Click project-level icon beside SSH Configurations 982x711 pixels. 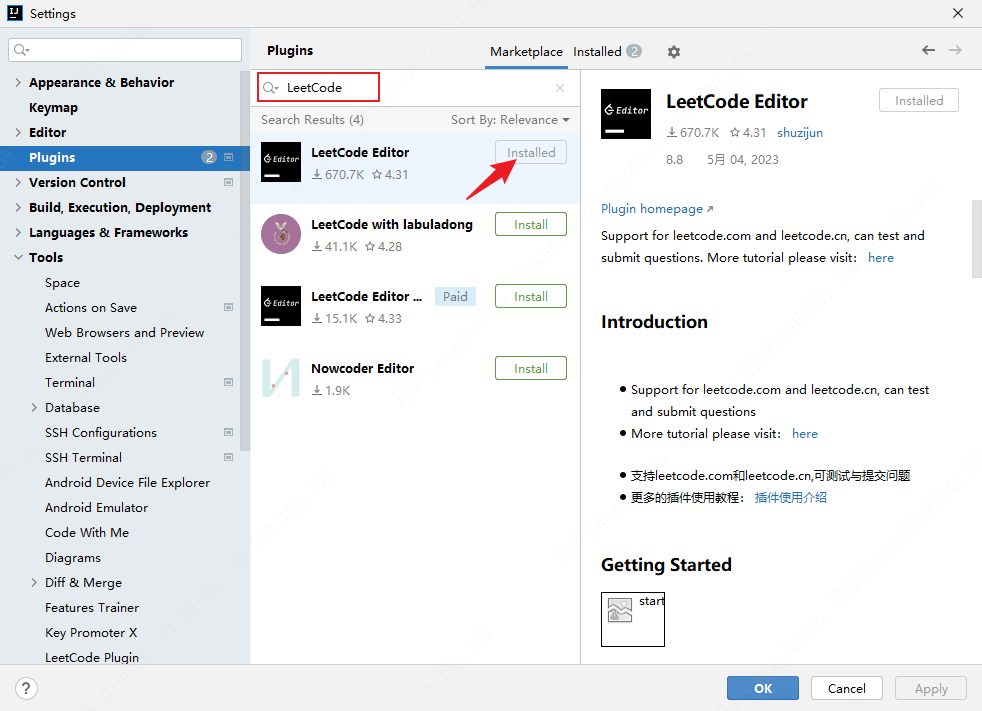pyautogui.click(x=229, y=433)
